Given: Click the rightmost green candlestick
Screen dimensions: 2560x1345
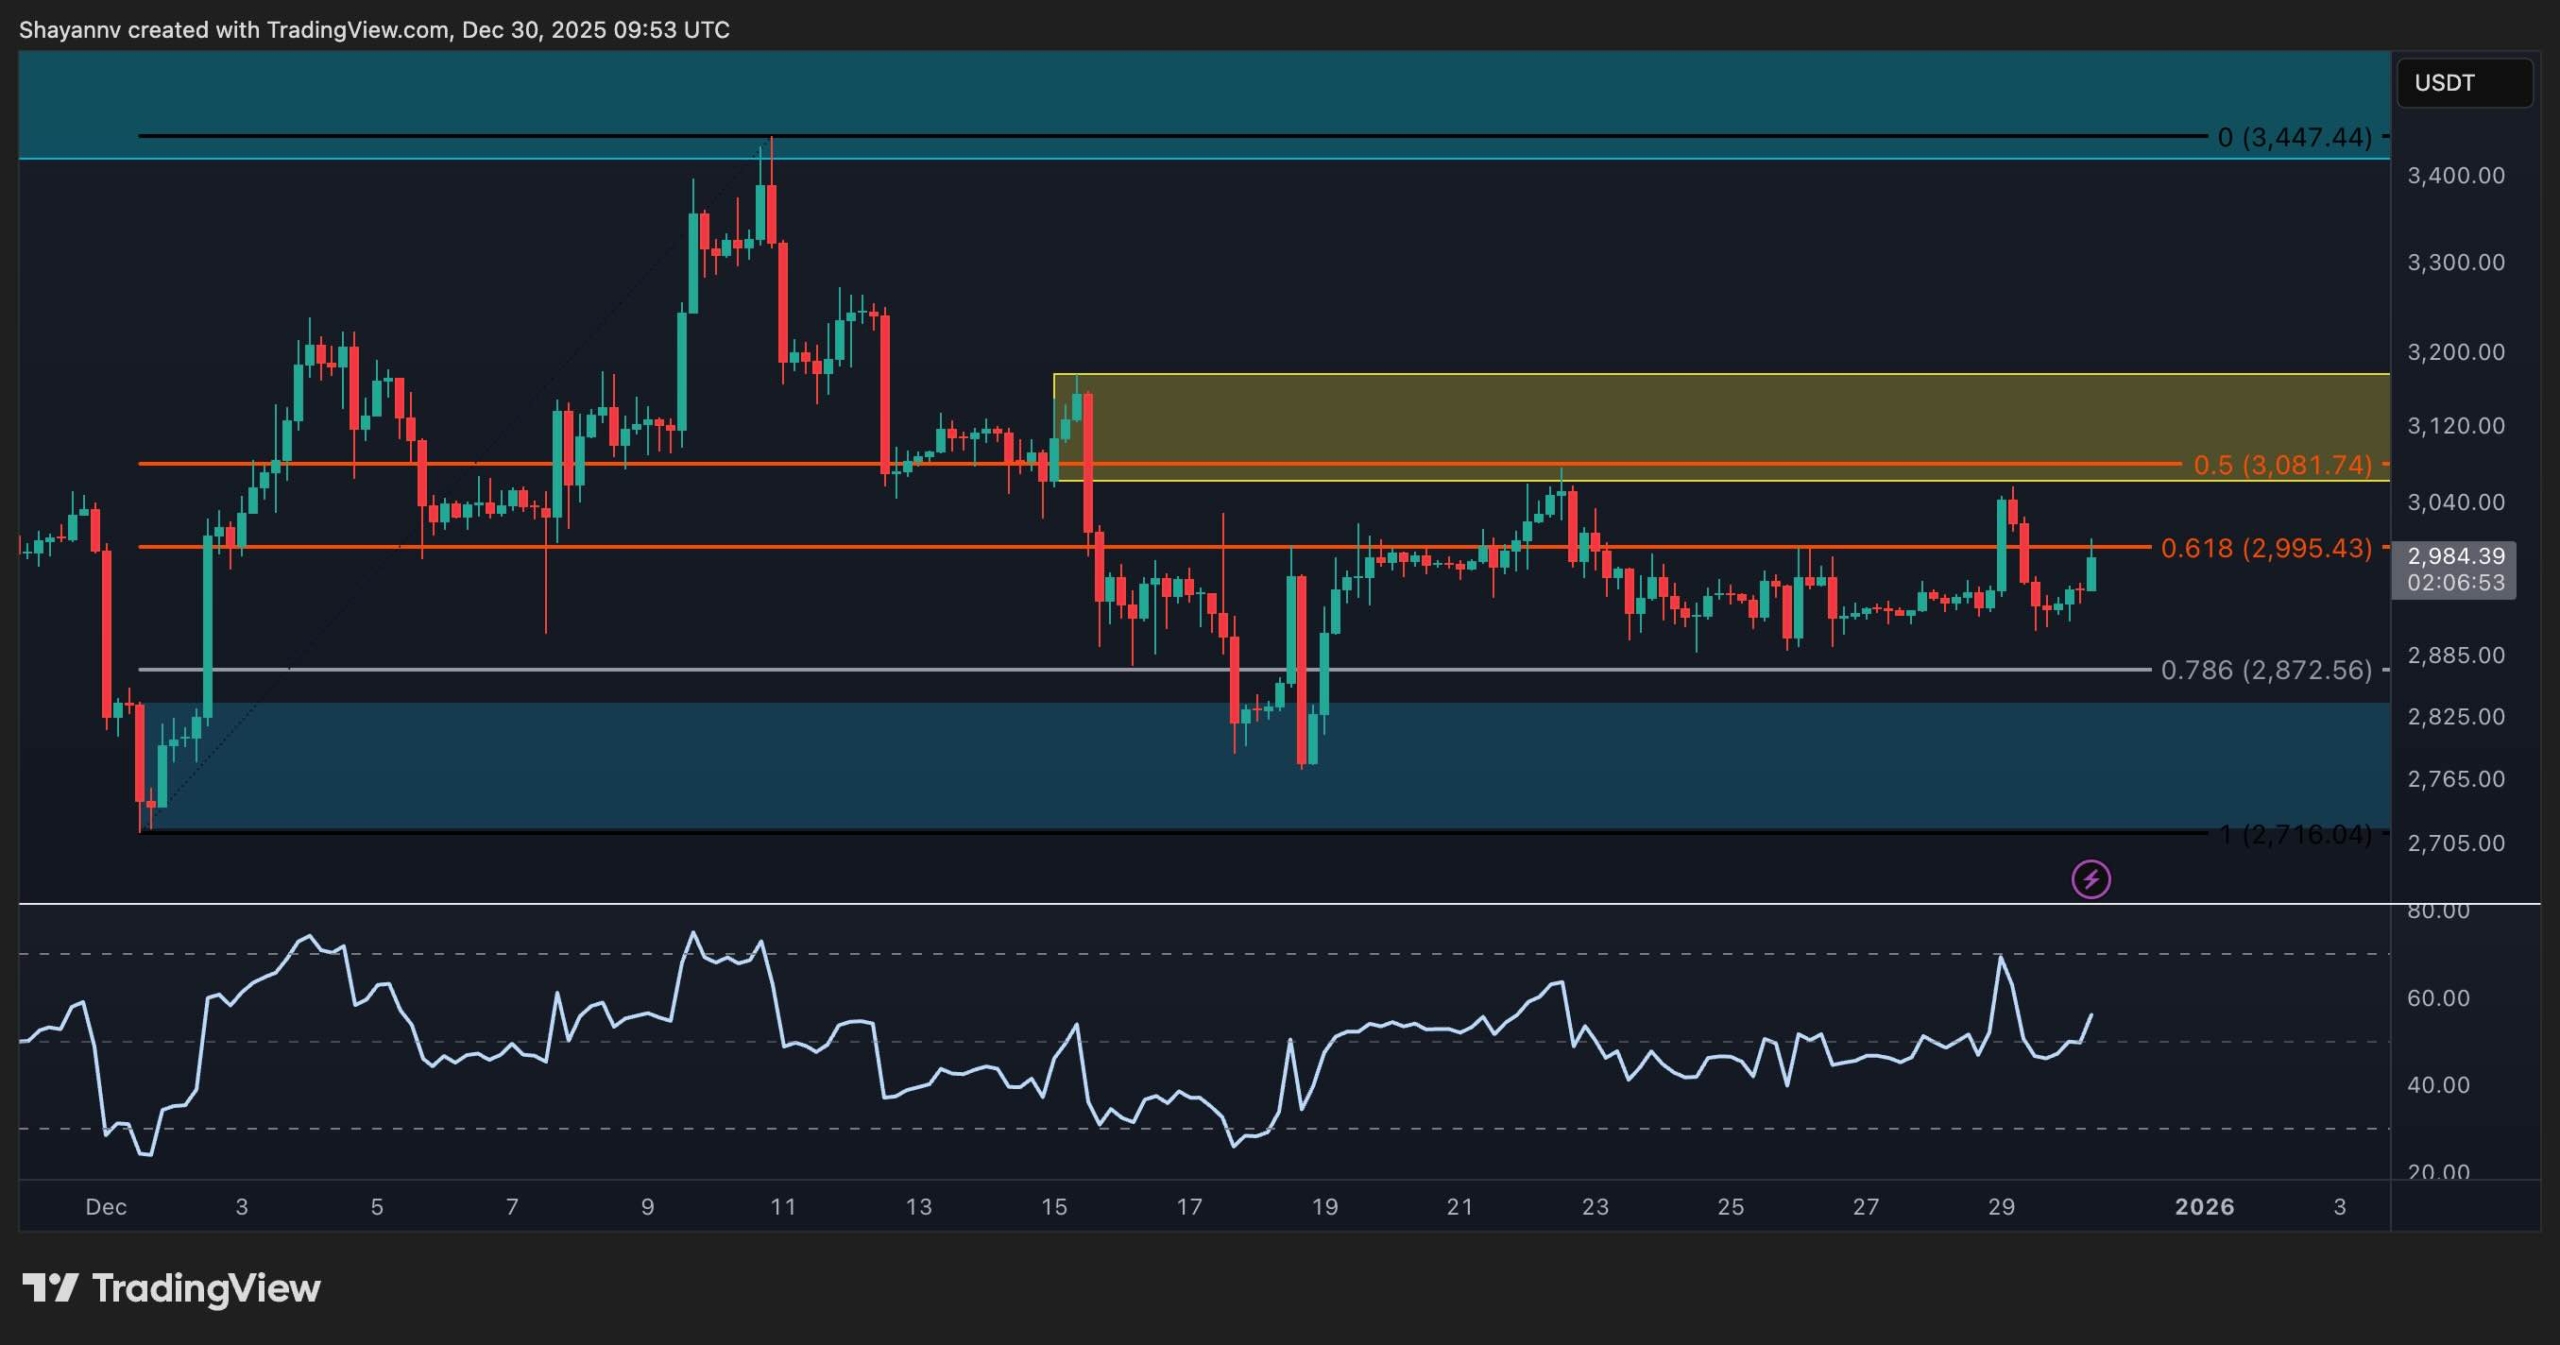Looking at the screenshot, I should pyautogui.click(x=2091, y=574).
